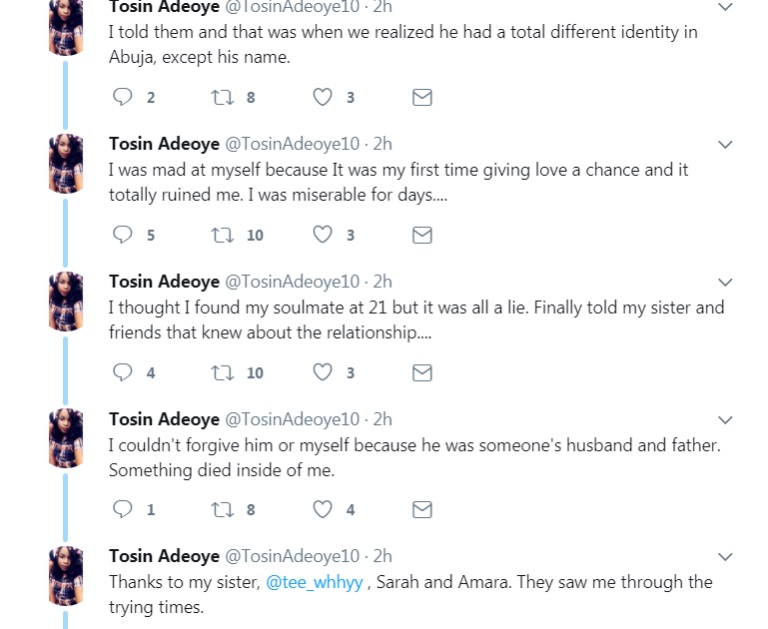Viewport: 768px width, 629px height.
Task: Like the "soulmate at 21" tweet
Action: [322, 373]
